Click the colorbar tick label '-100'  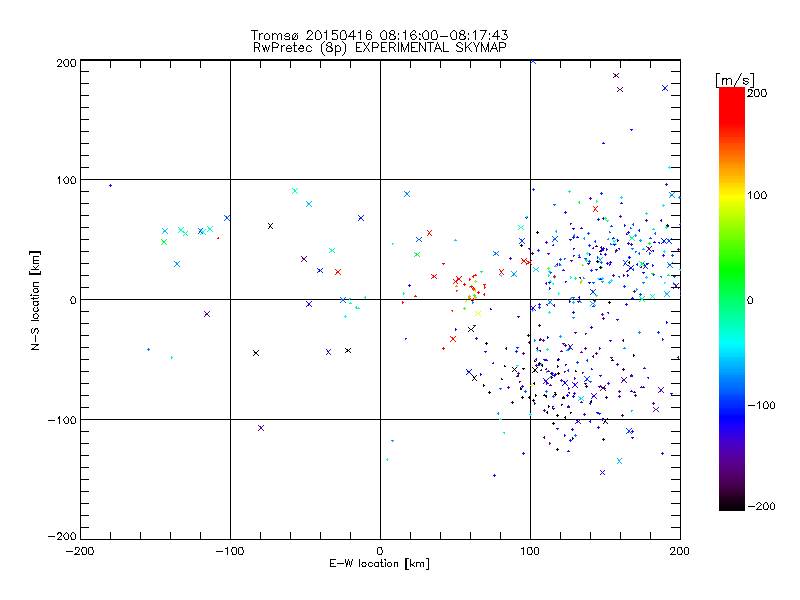coord(761,405)
